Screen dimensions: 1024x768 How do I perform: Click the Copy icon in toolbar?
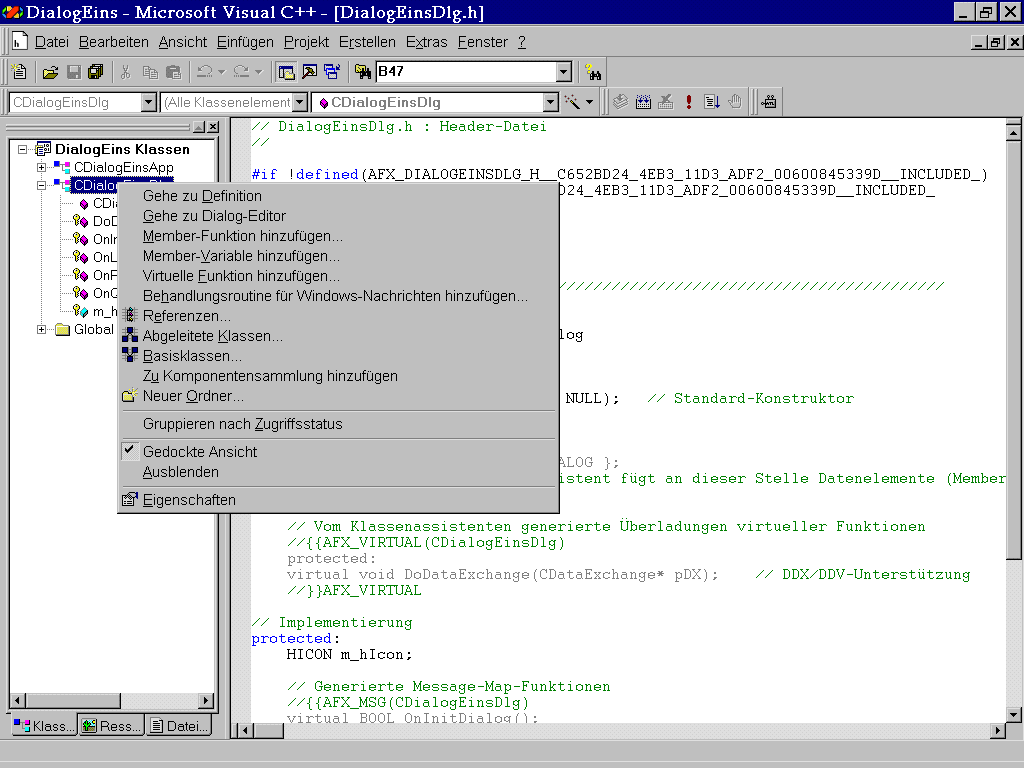[x=150, y=72]
